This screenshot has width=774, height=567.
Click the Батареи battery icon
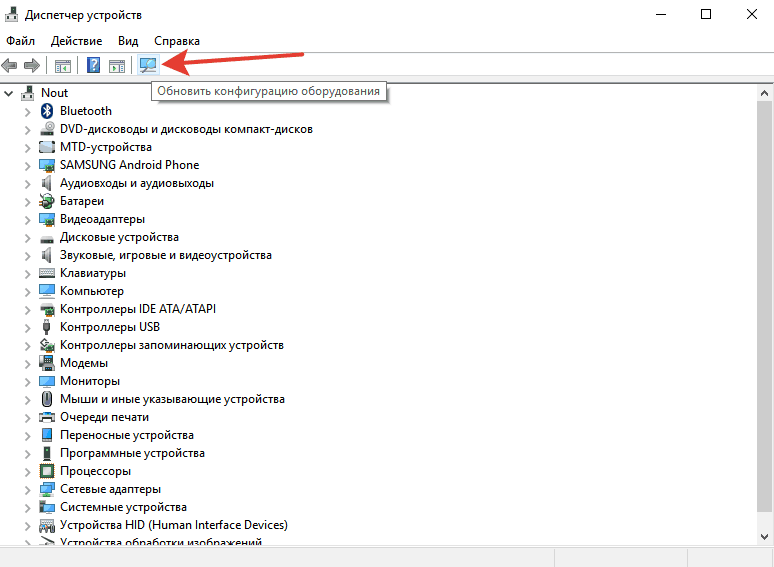47,201
